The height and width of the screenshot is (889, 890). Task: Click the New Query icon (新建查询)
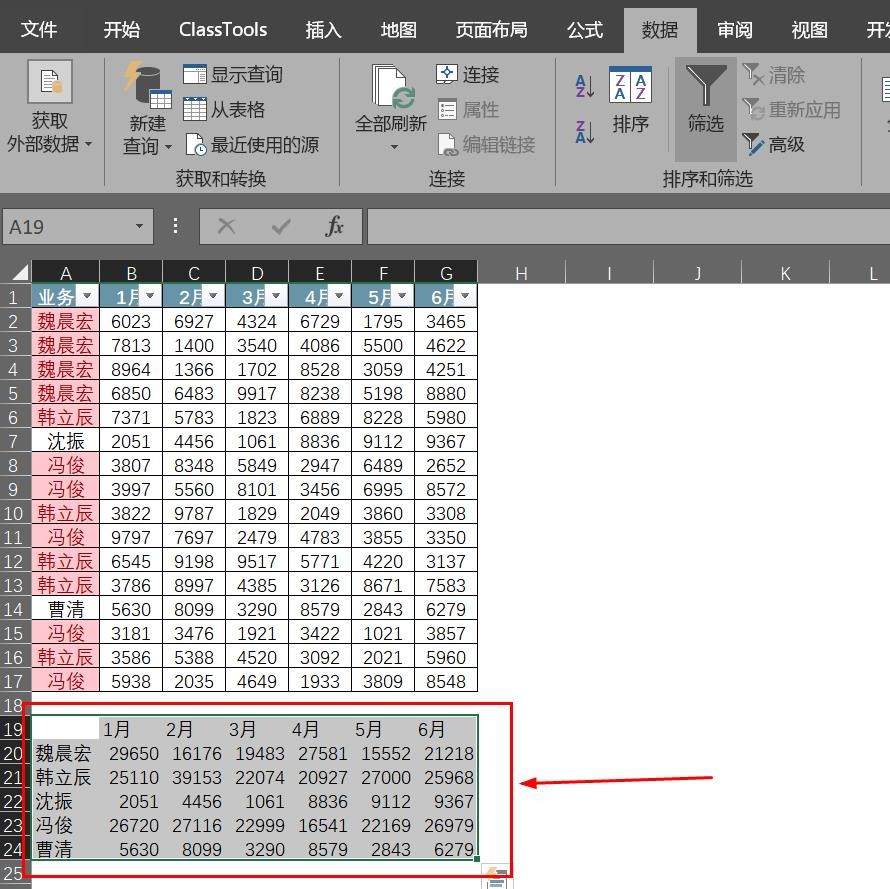[x=147, y=108]
